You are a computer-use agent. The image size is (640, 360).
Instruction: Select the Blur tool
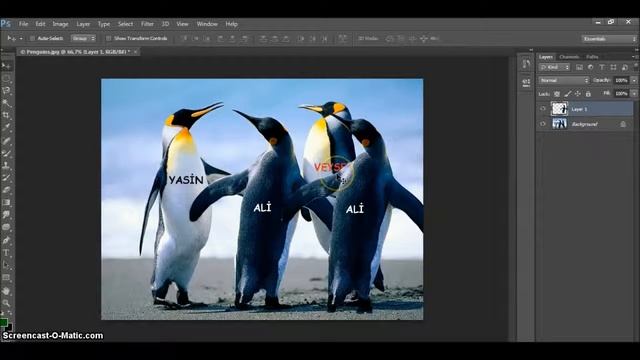tap(6, 215)
